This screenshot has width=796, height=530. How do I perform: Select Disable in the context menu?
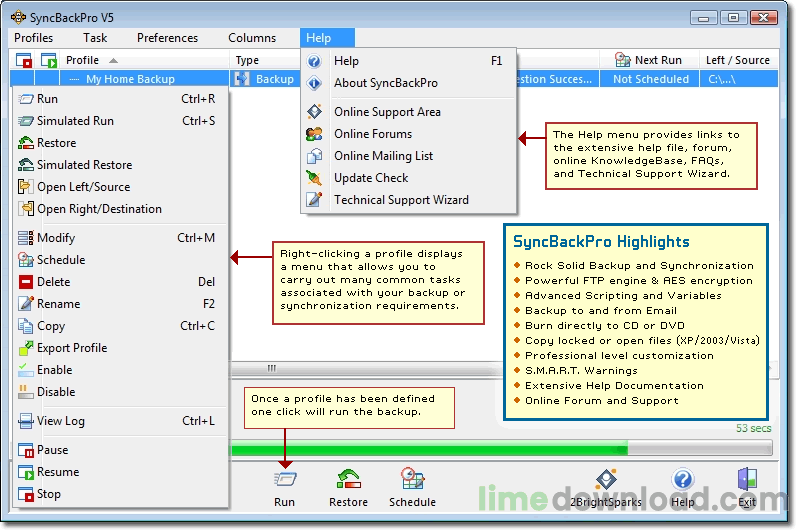coord(121,392)
